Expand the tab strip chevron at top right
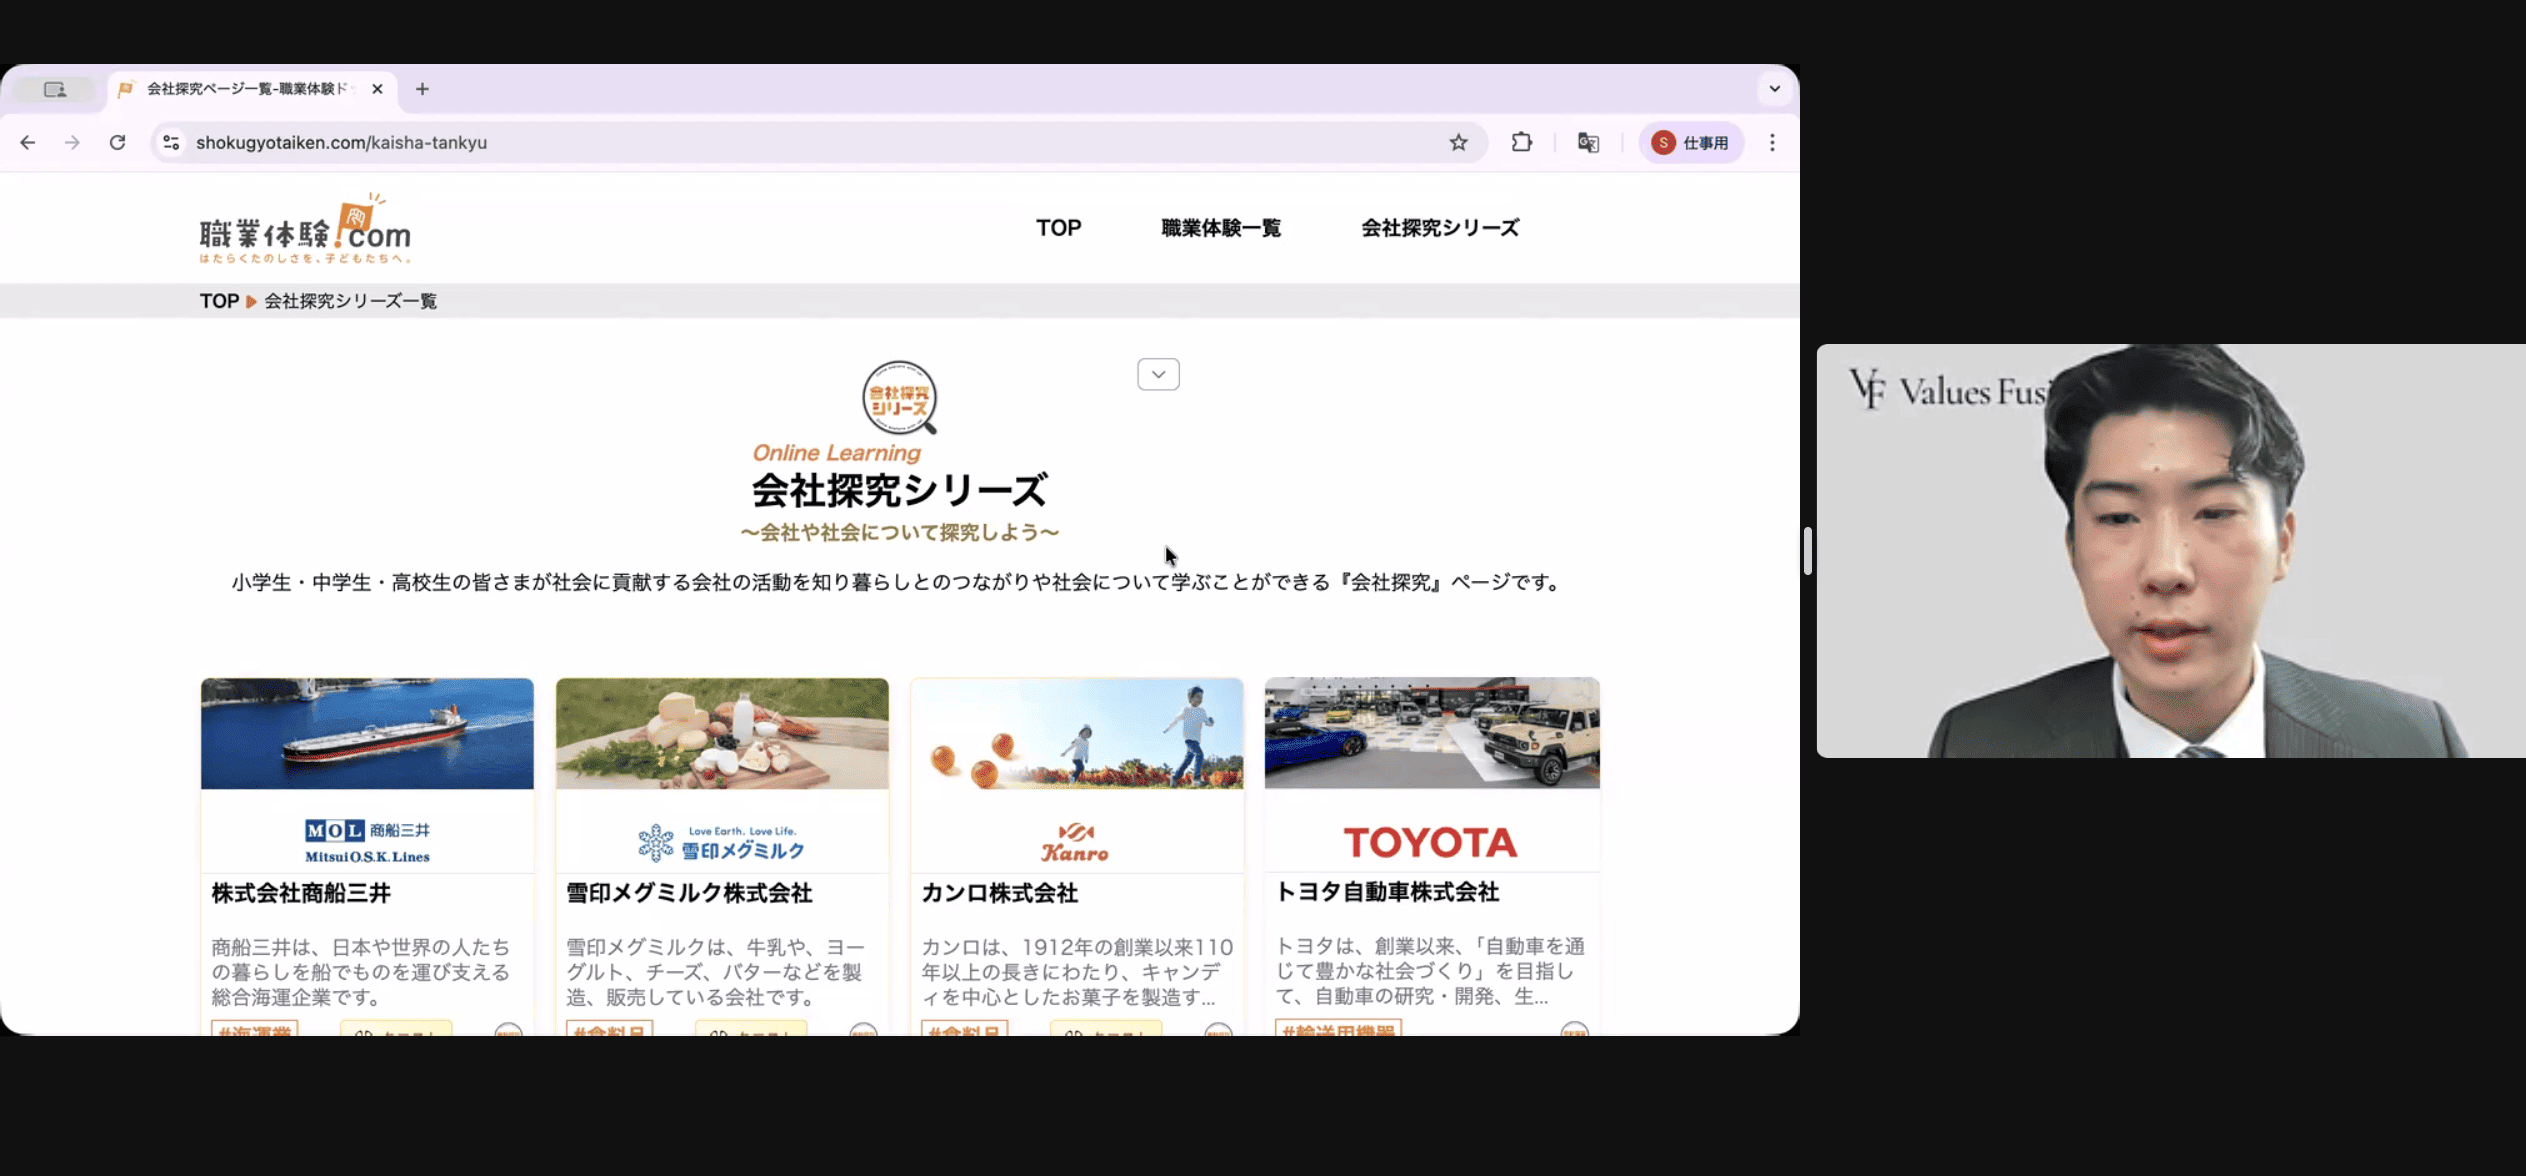Image resolution: width=2526 pixels, height=1176 pixels. tap(1774, 89)
